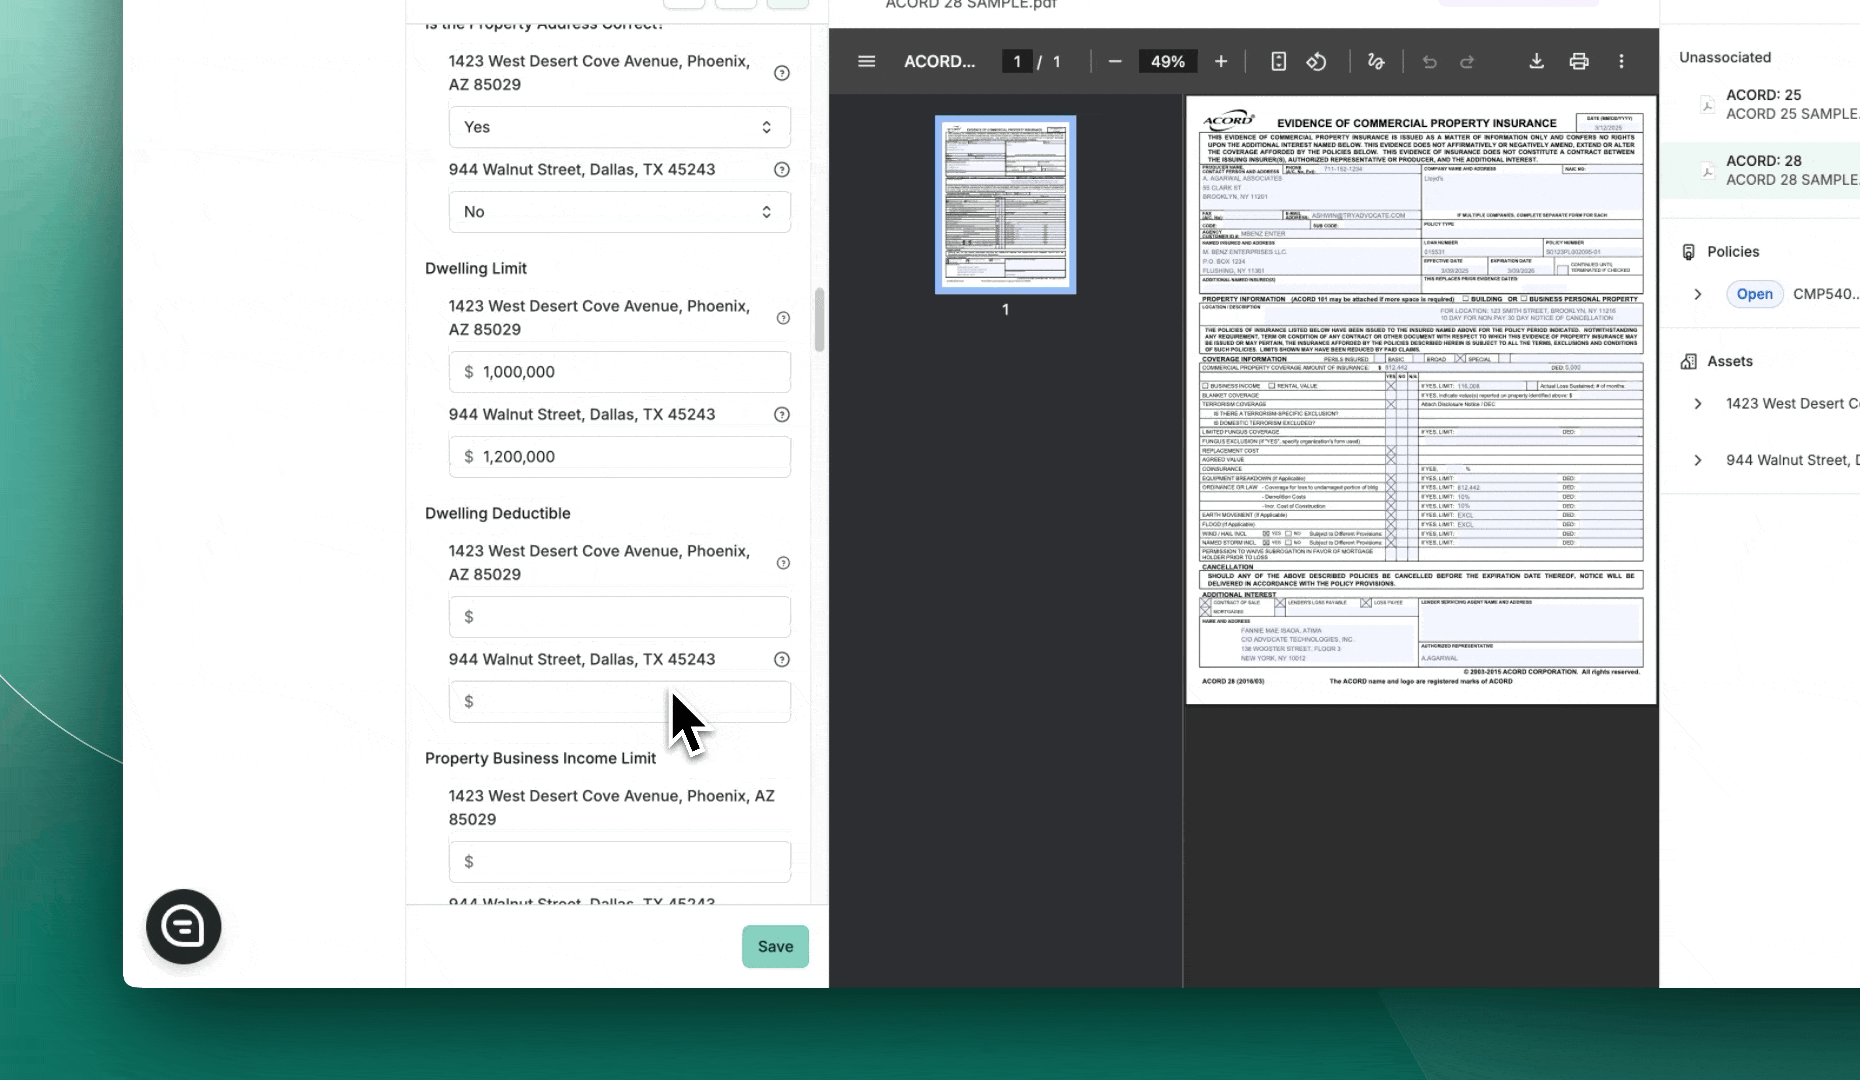
Task: Print the PDF document
Action: [x=1579, y=62]
